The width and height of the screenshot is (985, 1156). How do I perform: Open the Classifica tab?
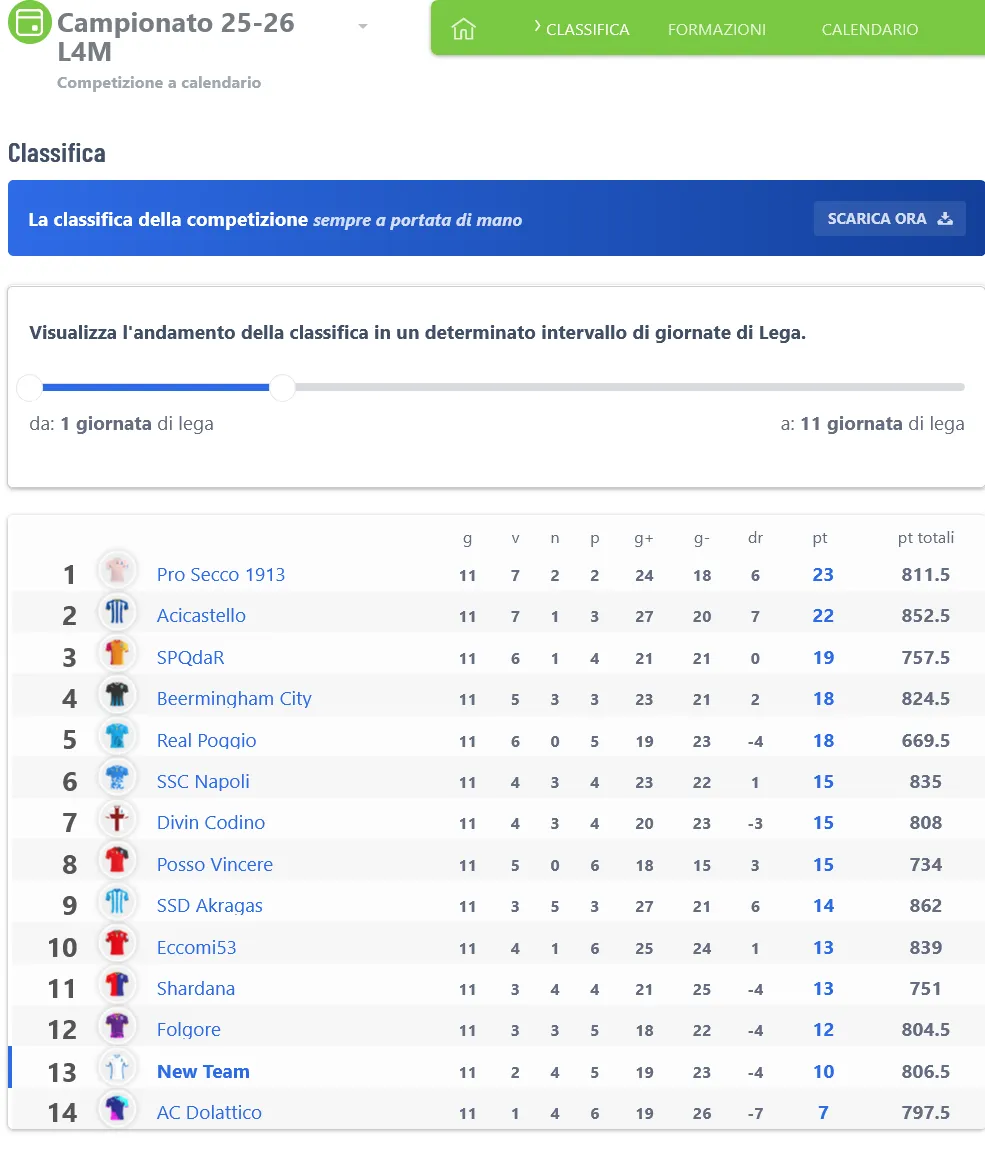point(587,30)
